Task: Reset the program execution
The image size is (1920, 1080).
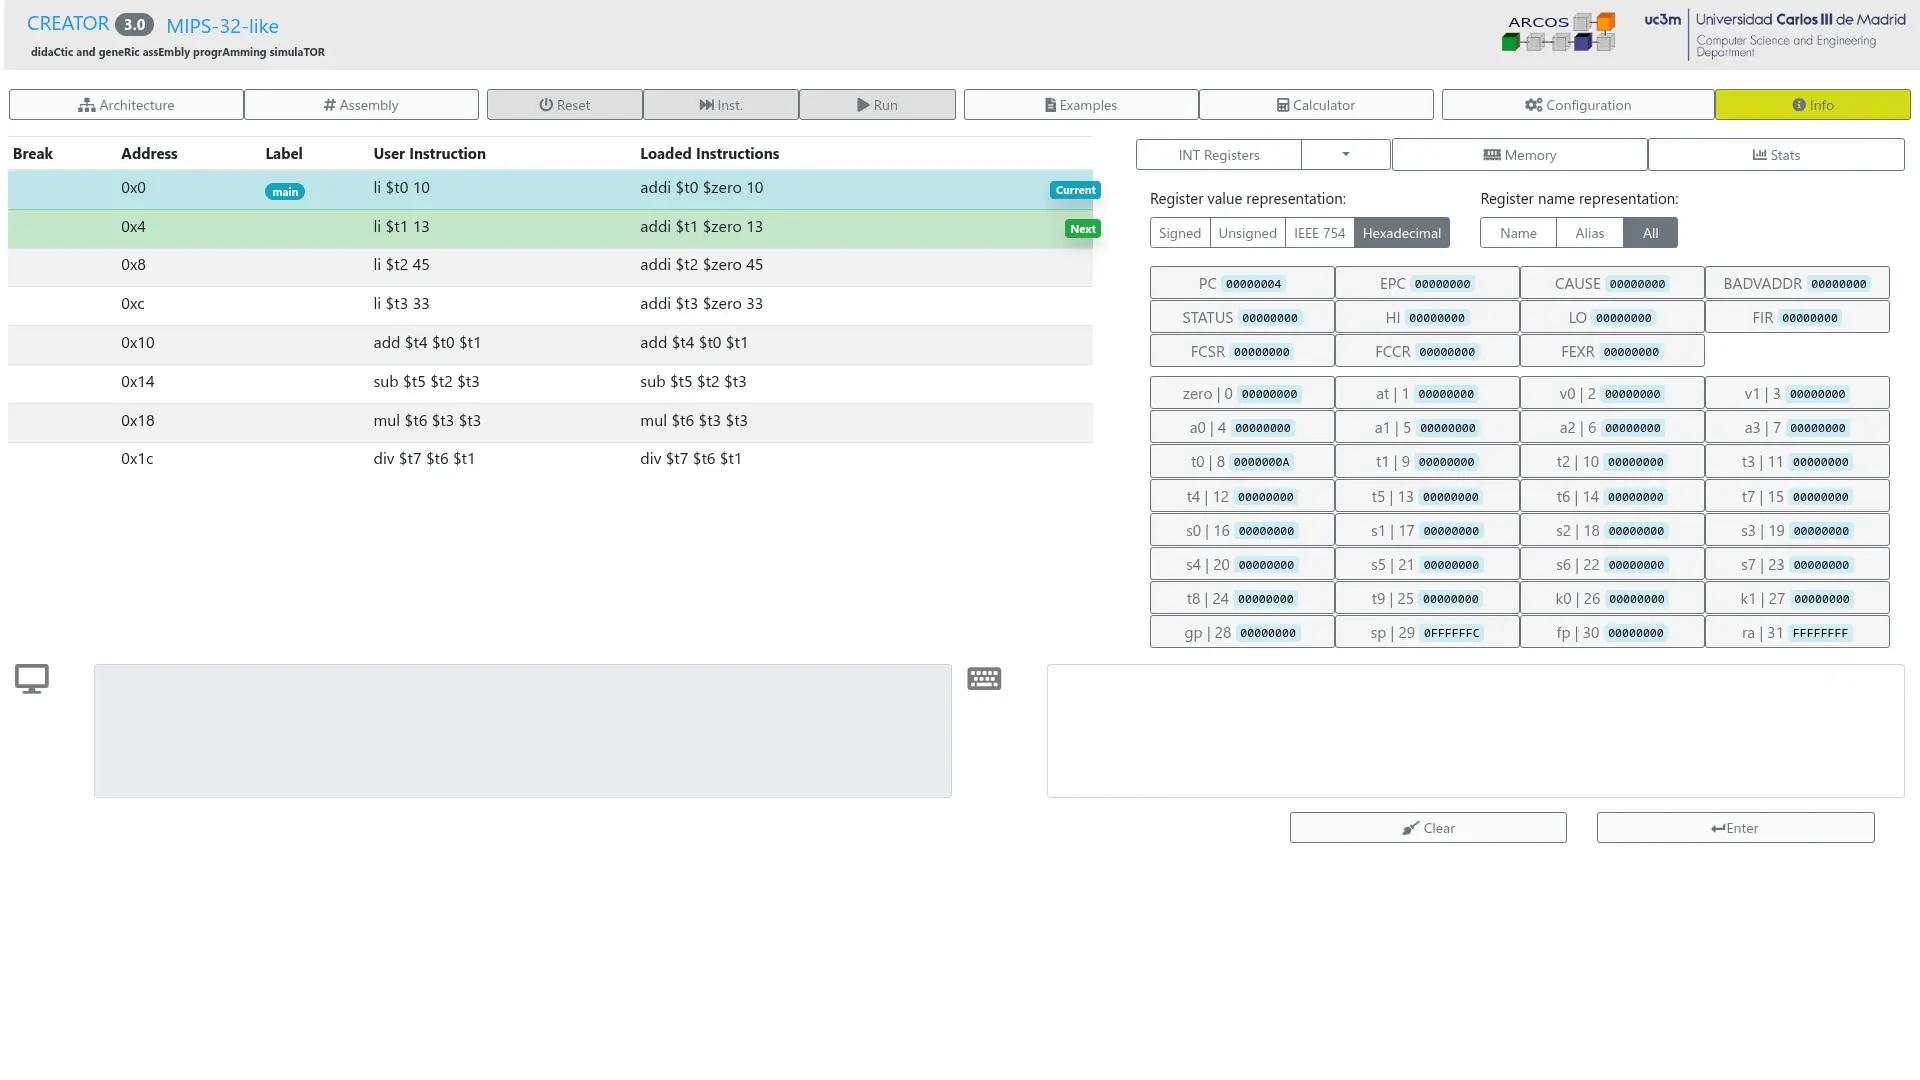Action: point(564,105)
